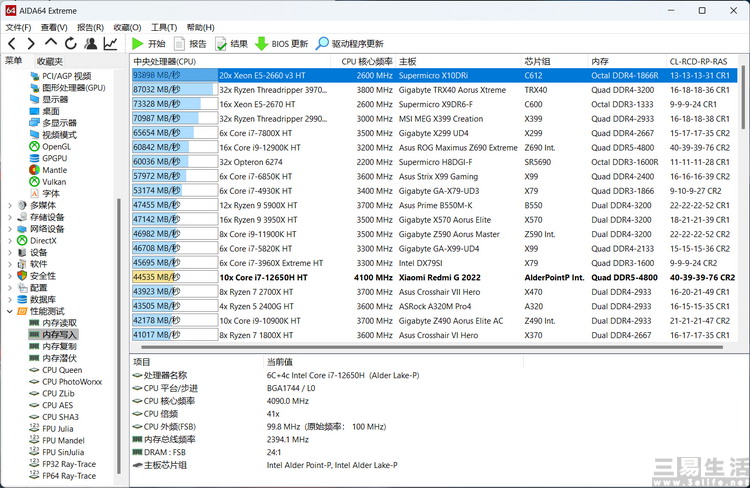
Task: Select 视频模式 tree item
Action: click(x=53, y=135)
